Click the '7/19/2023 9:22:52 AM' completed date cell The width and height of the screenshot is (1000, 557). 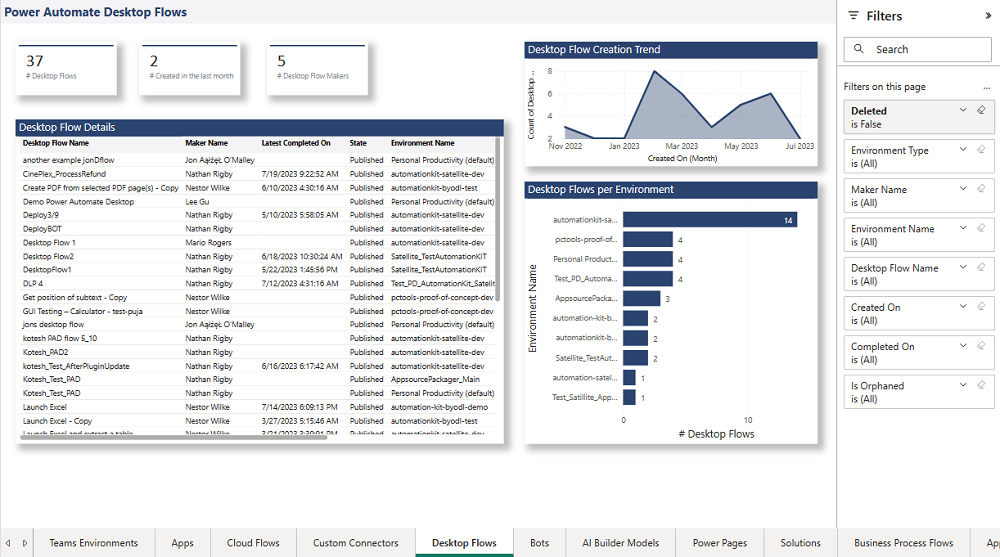(x=300, y=174)
